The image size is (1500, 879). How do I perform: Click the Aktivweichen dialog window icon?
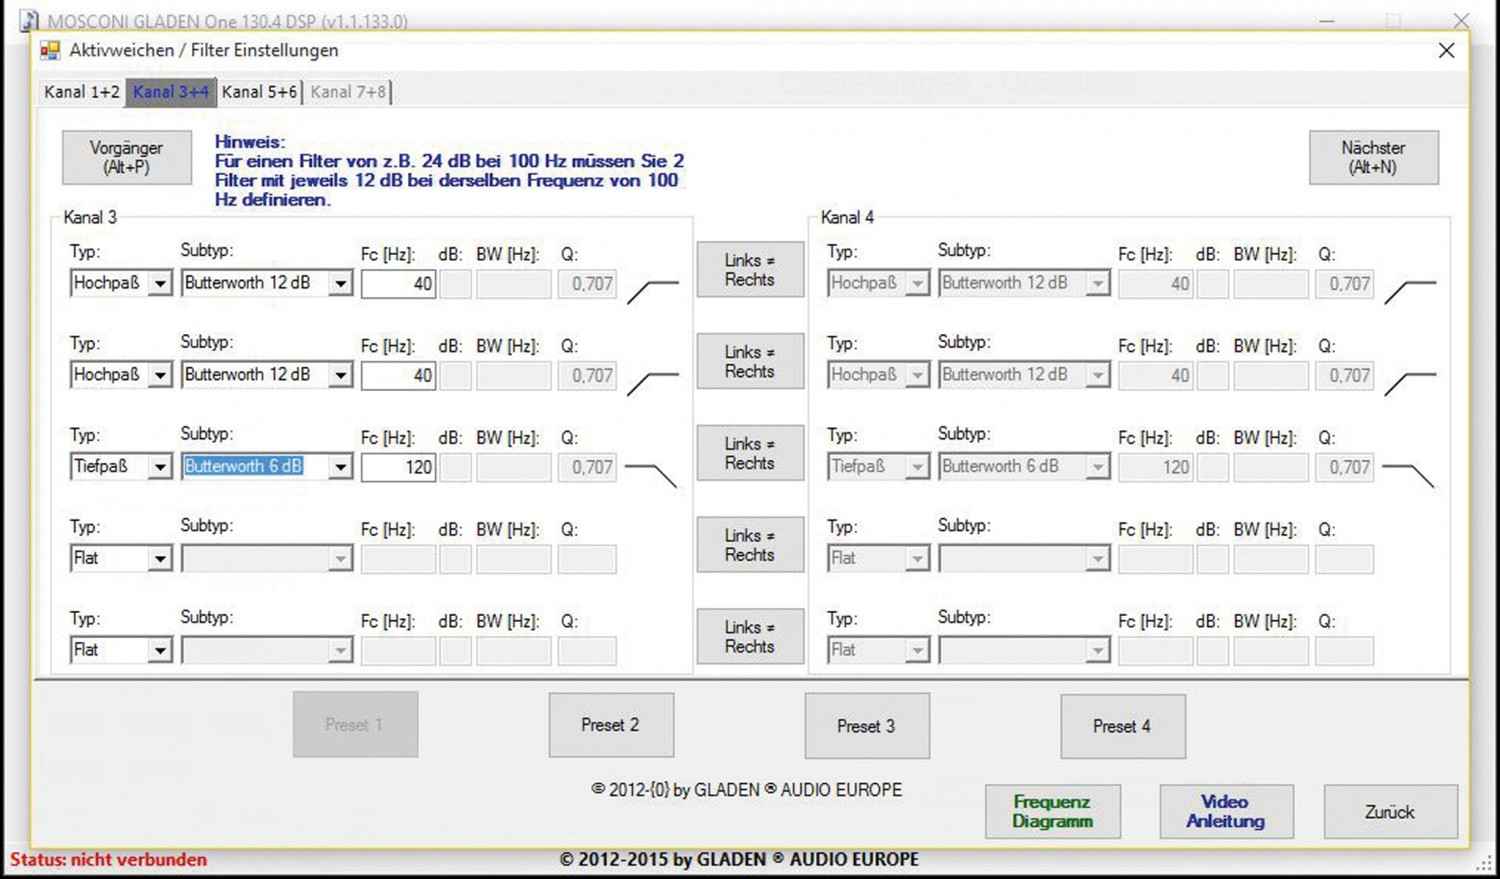point(50,50)
